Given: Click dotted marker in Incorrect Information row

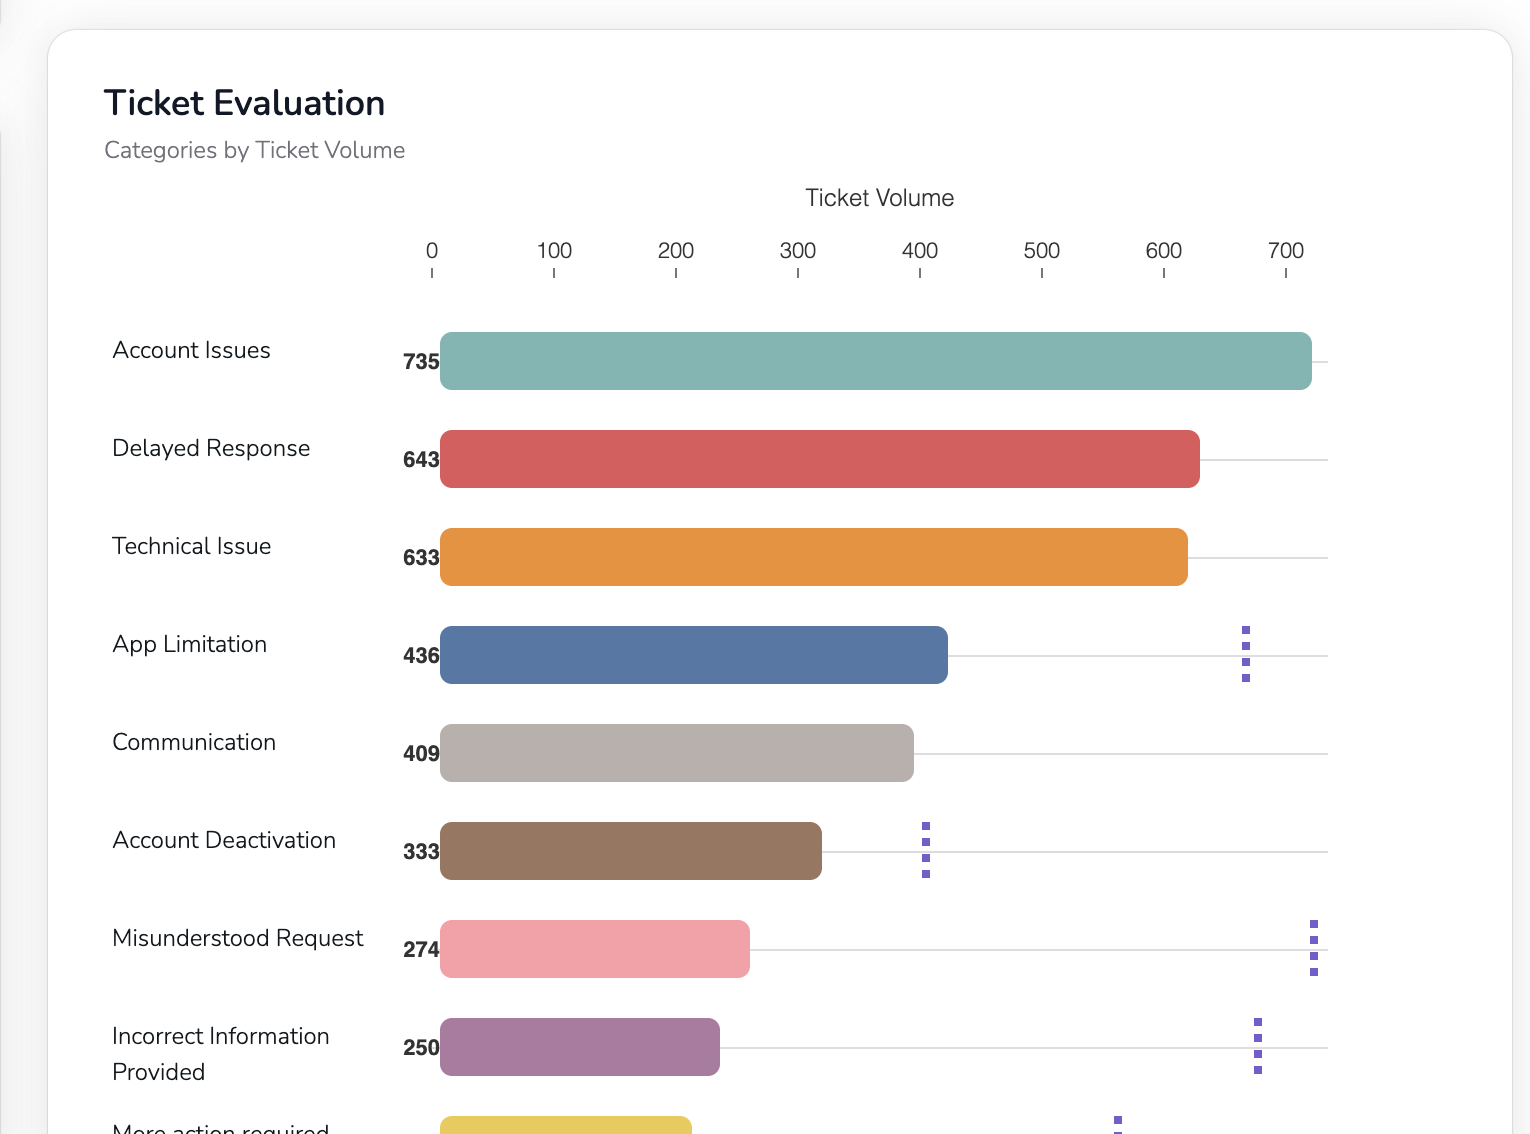Looking at the screenshot, I should pyautogui.click(x=1258, y=1046).
